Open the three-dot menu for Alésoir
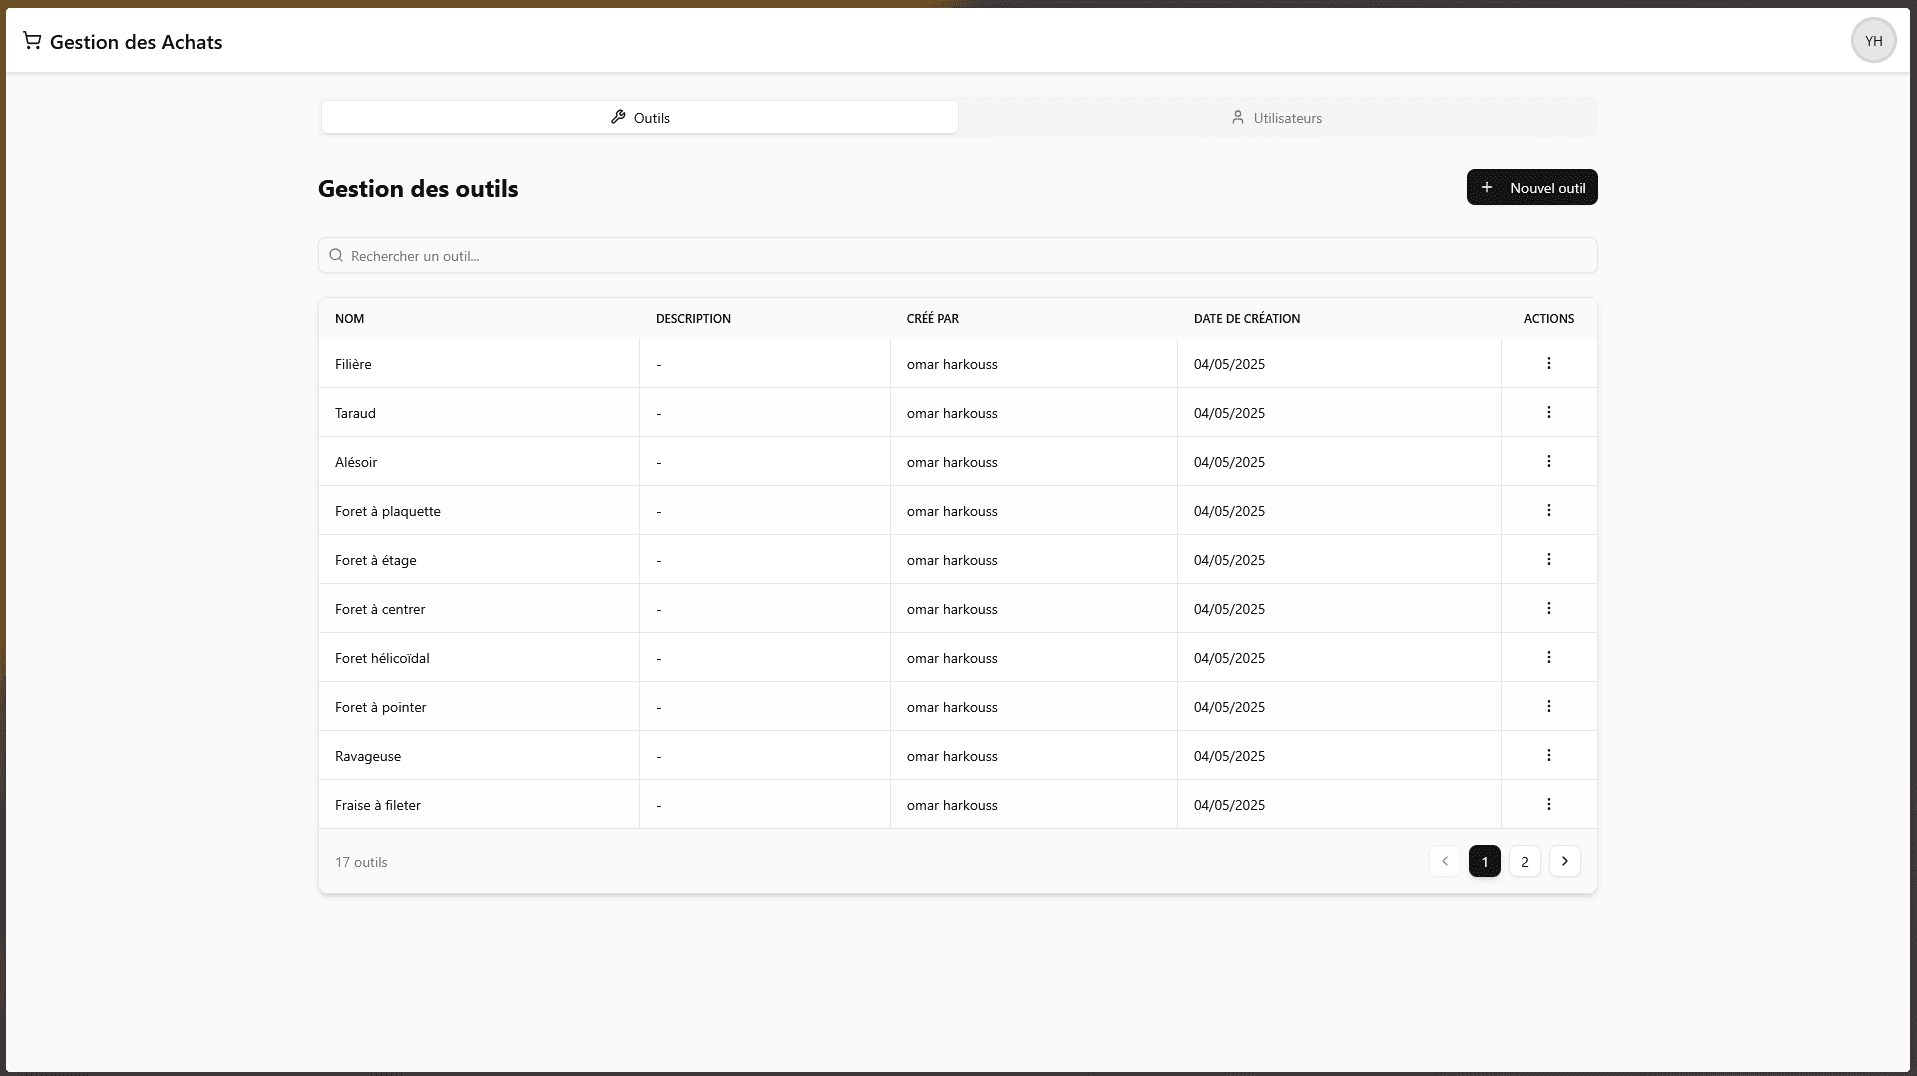The width and height of the screenshot is (1917, 1076). (x=1548, y=462)
